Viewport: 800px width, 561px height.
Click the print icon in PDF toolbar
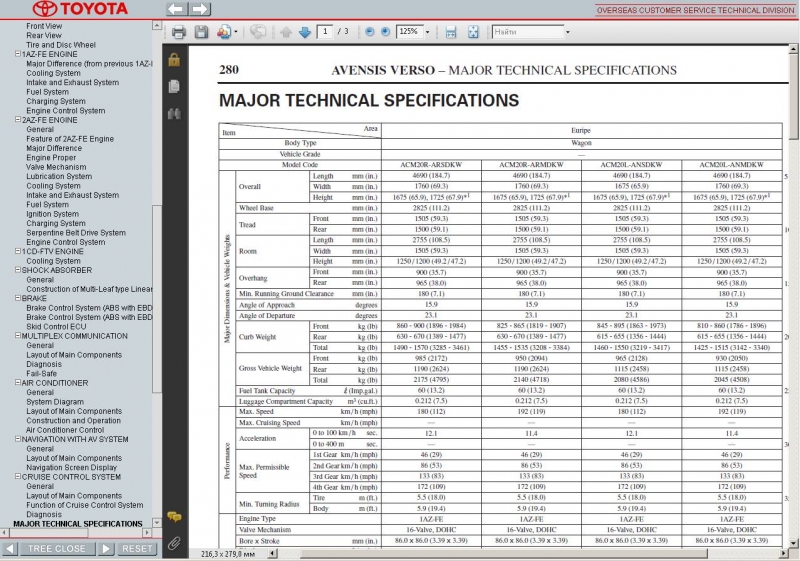[x=179, y=32]
